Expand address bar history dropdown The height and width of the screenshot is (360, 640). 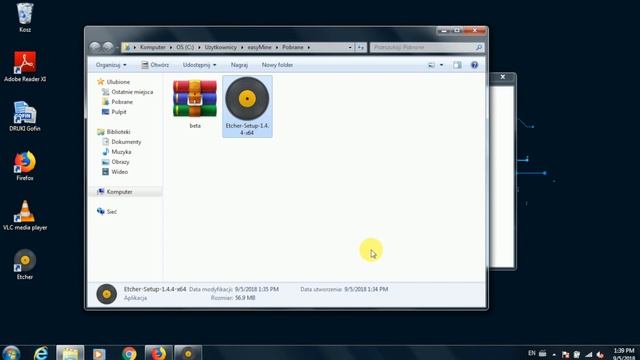tap(350, 47)
